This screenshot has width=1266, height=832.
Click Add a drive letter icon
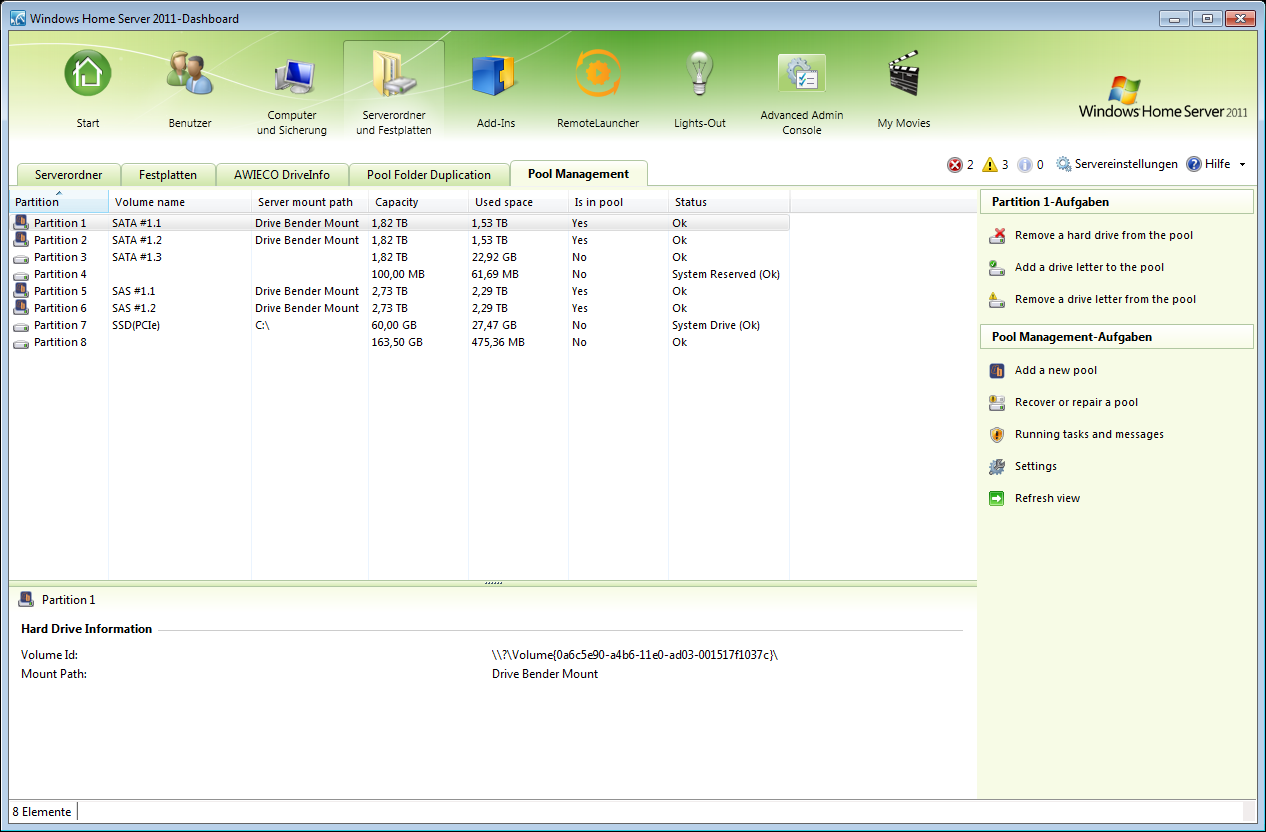997,268
